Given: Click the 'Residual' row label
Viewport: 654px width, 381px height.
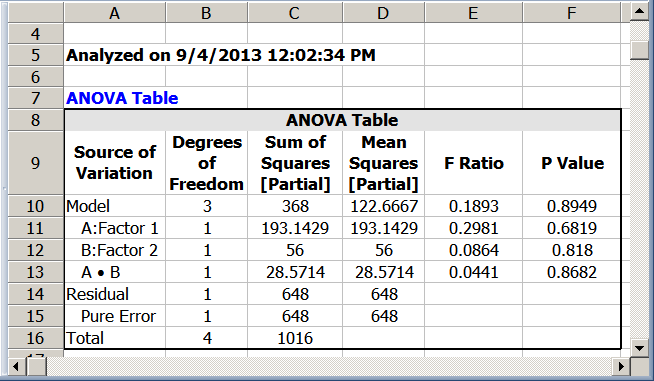Looking at the screenshot, I should pyautogui.click(x=97, y=294).
